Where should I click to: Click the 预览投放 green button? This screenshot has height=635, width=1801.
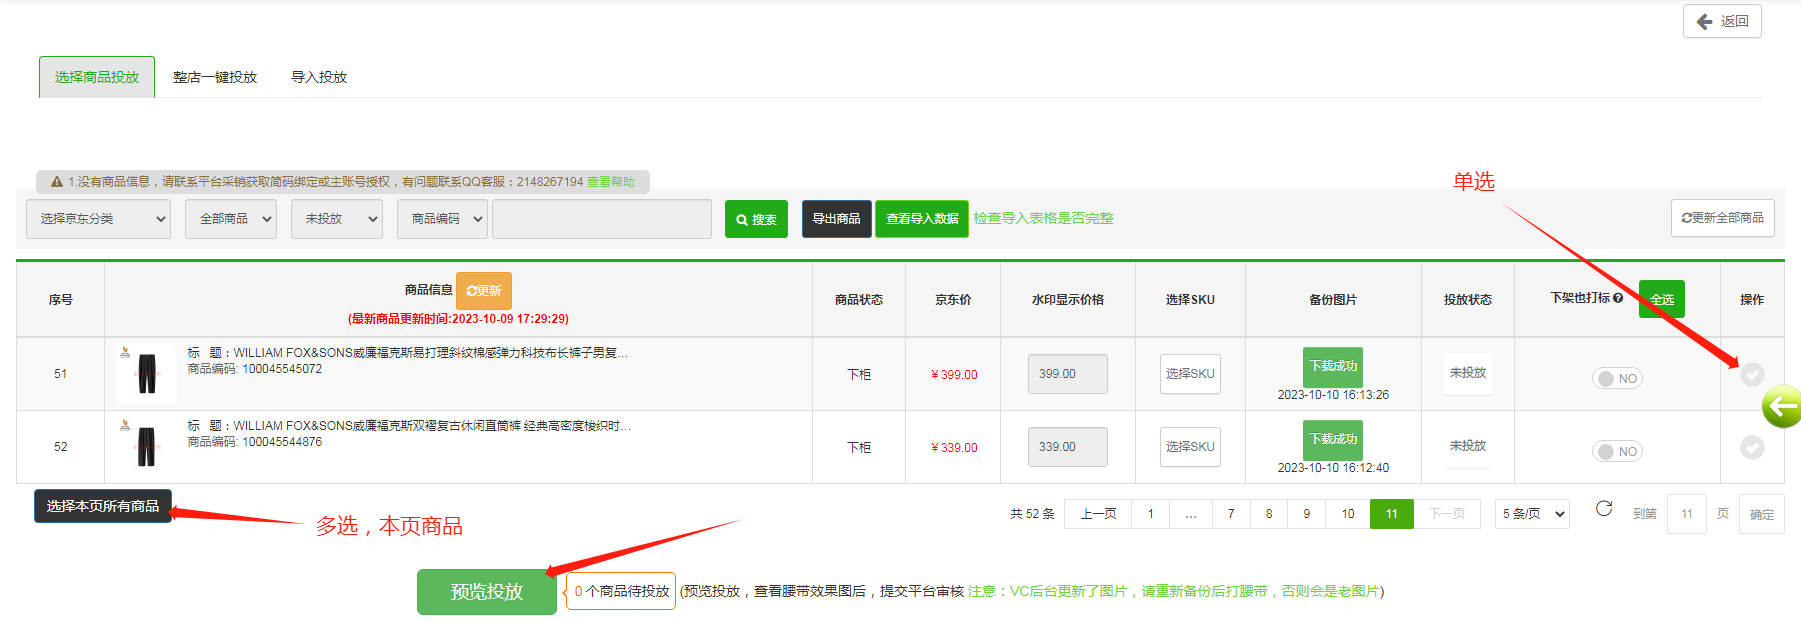tap(487, 591)
